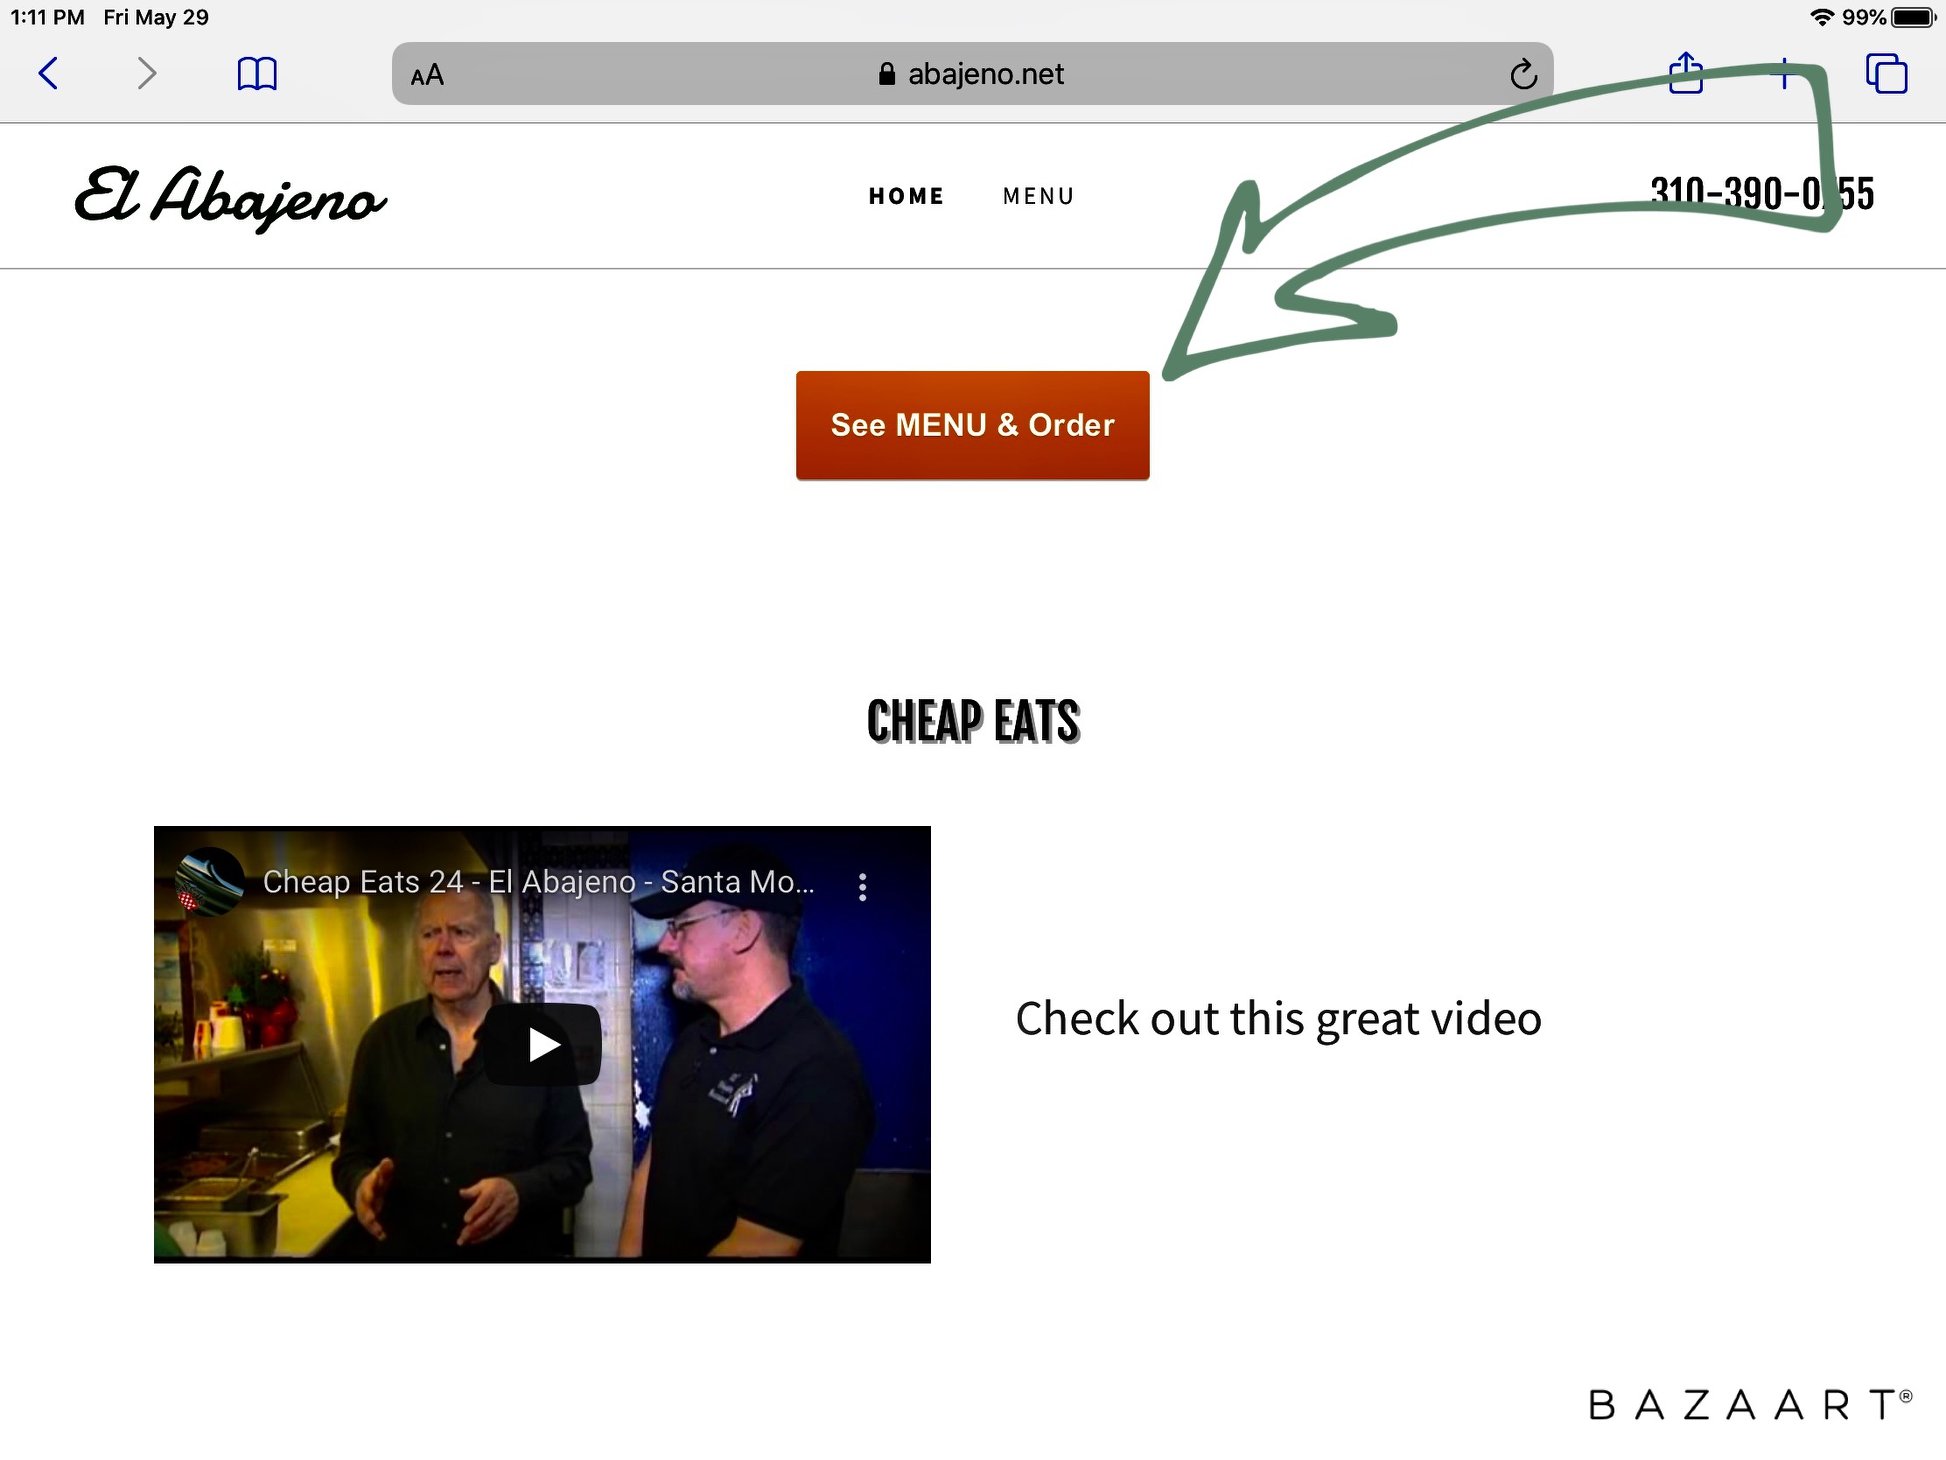Tap the battery indicator in the status bar
Viewport: 1946px width, 1460px height.
[1914, 17]
